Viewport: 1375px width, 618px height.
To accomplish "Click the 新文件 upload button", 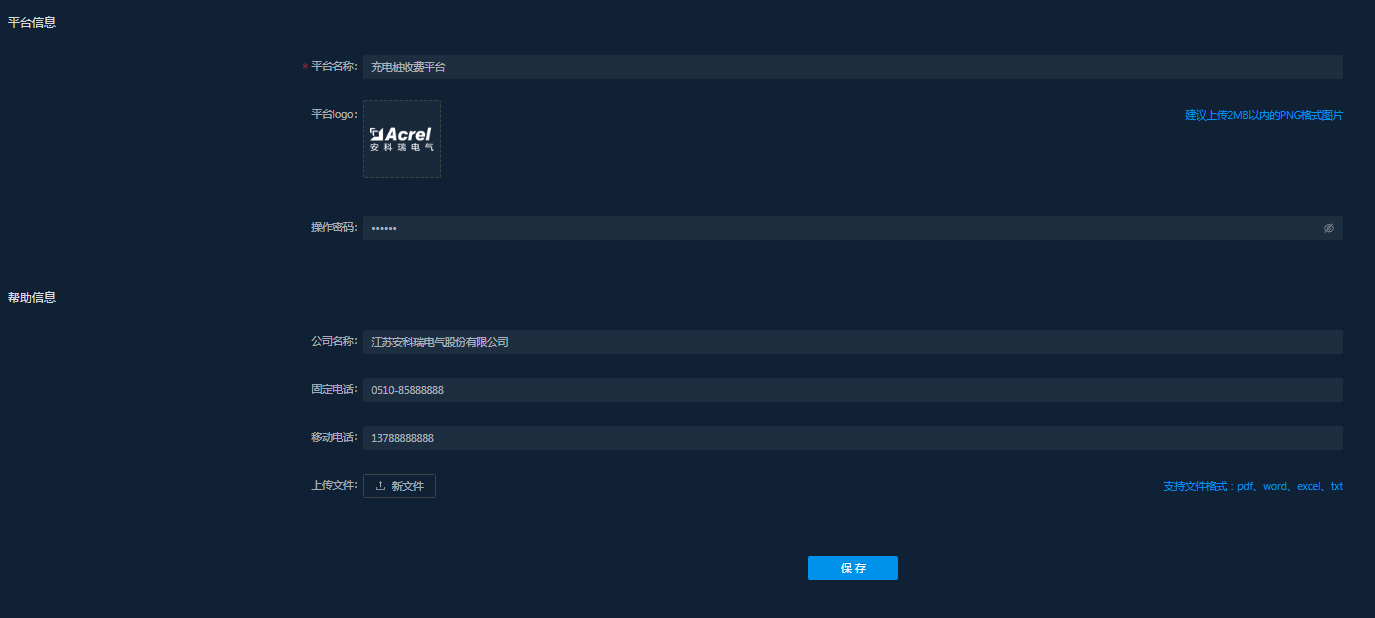I will pos(399,486).
